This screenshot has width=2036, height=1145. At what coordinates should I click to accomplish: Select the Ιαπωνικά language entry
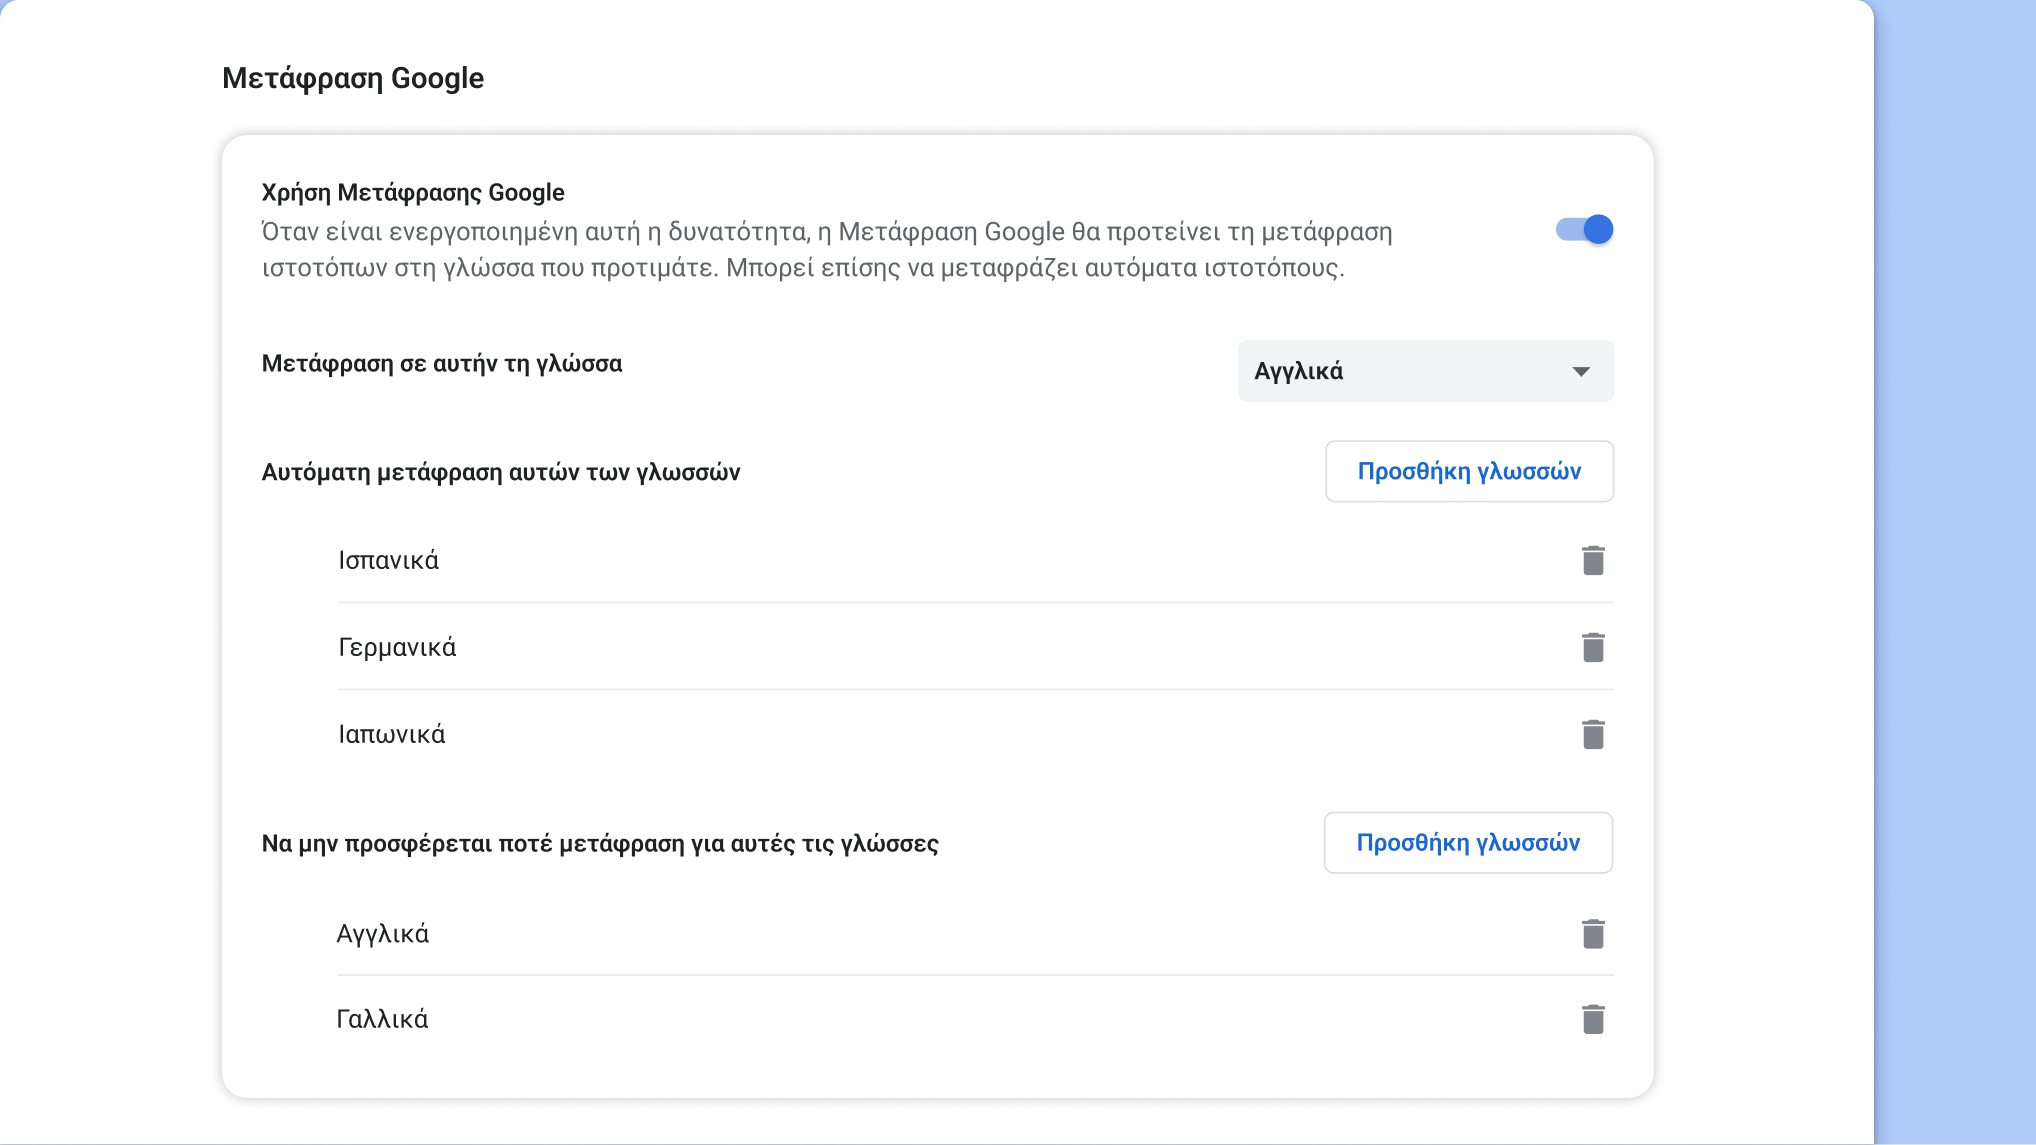coord(391,733)
